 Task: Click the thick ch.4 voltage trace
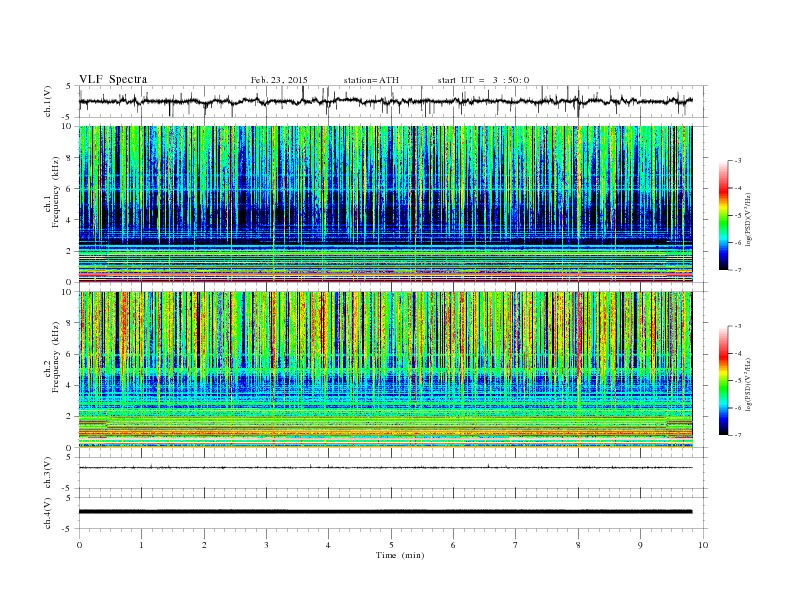click(x=385, y=512)
